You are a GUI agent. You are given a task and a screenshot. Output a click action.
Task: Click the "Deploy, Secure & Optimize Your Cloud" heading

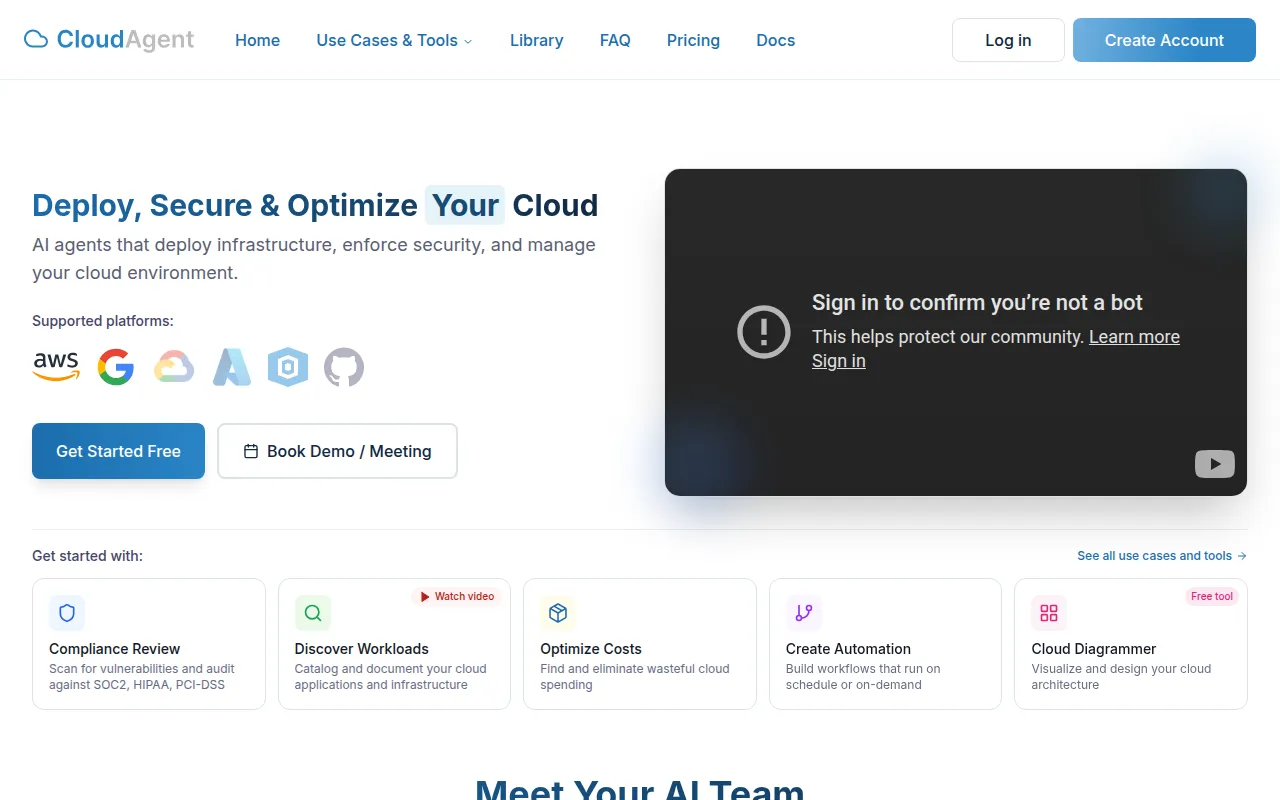[x=315, y=205]
